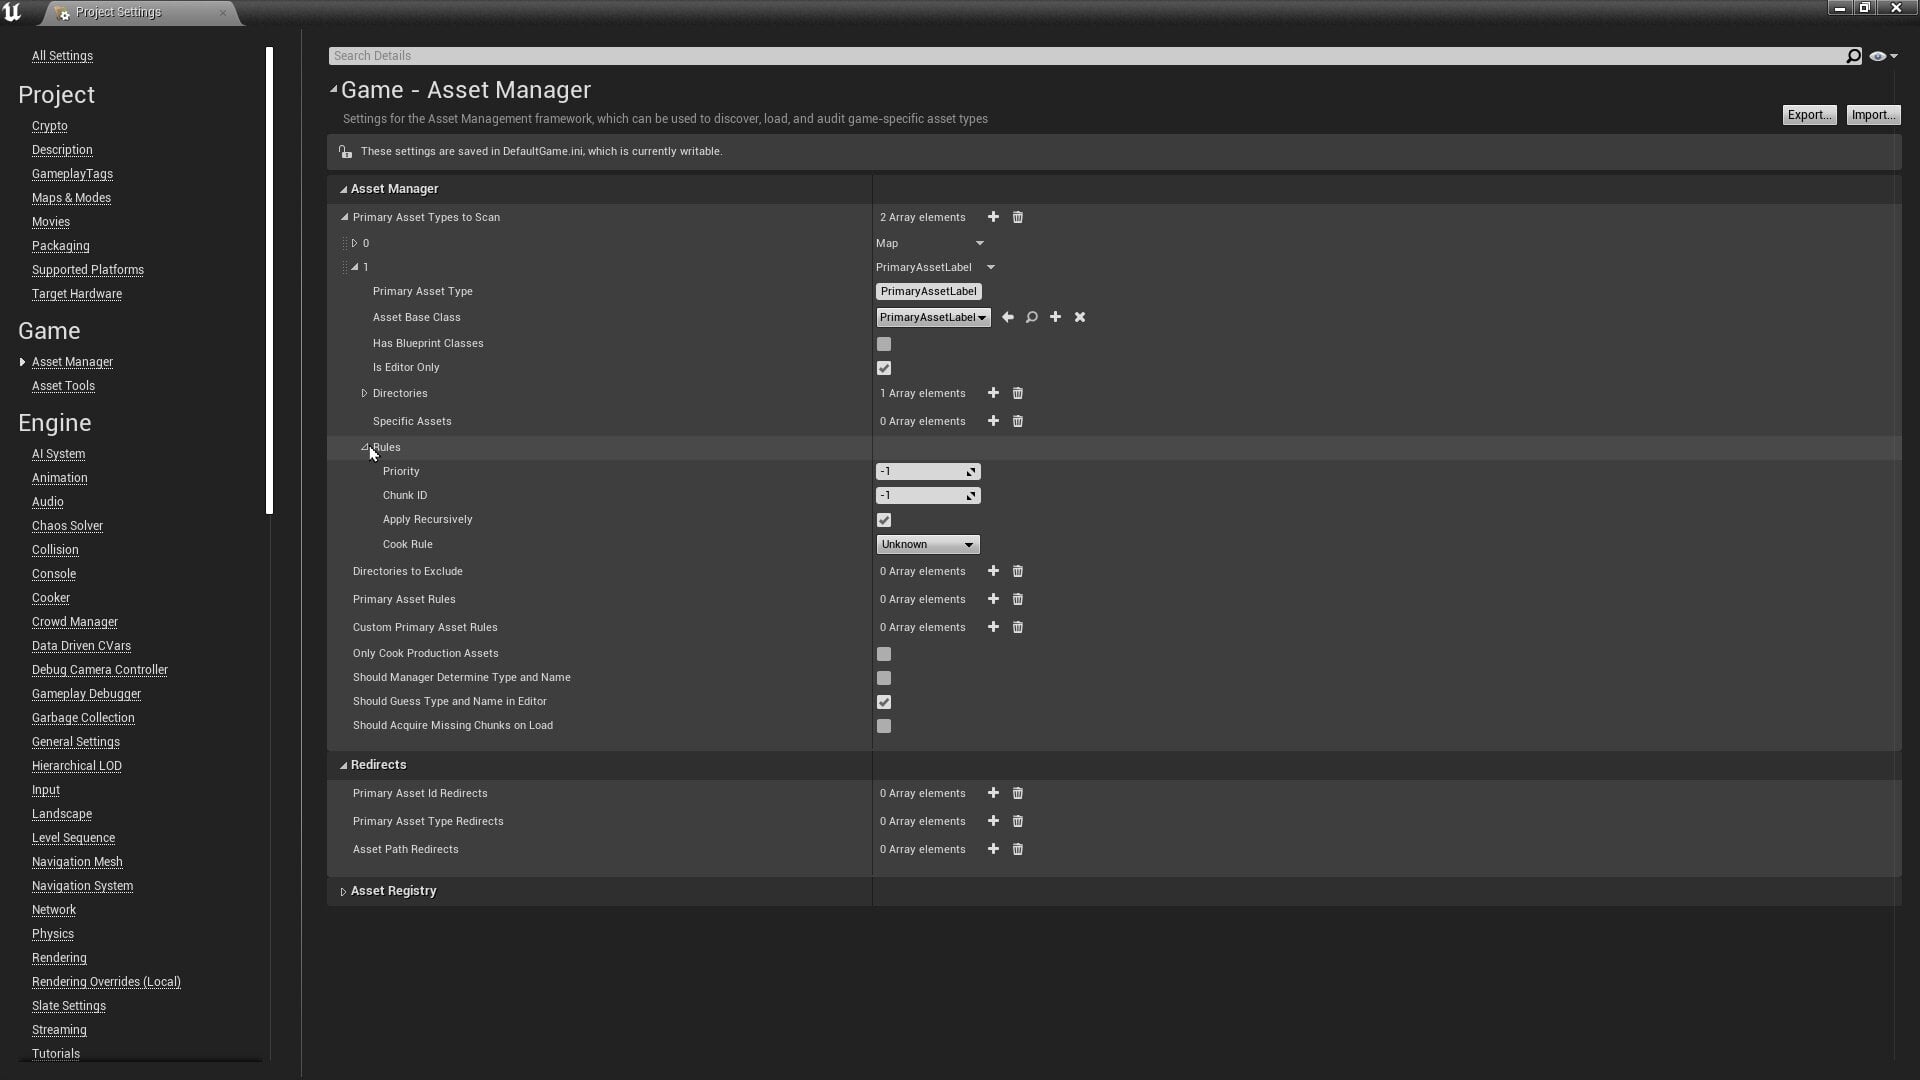The height and width of the screenshot is (1080, 1920).
Task: Open GameplayTags settings
Action: click(72, 174)
